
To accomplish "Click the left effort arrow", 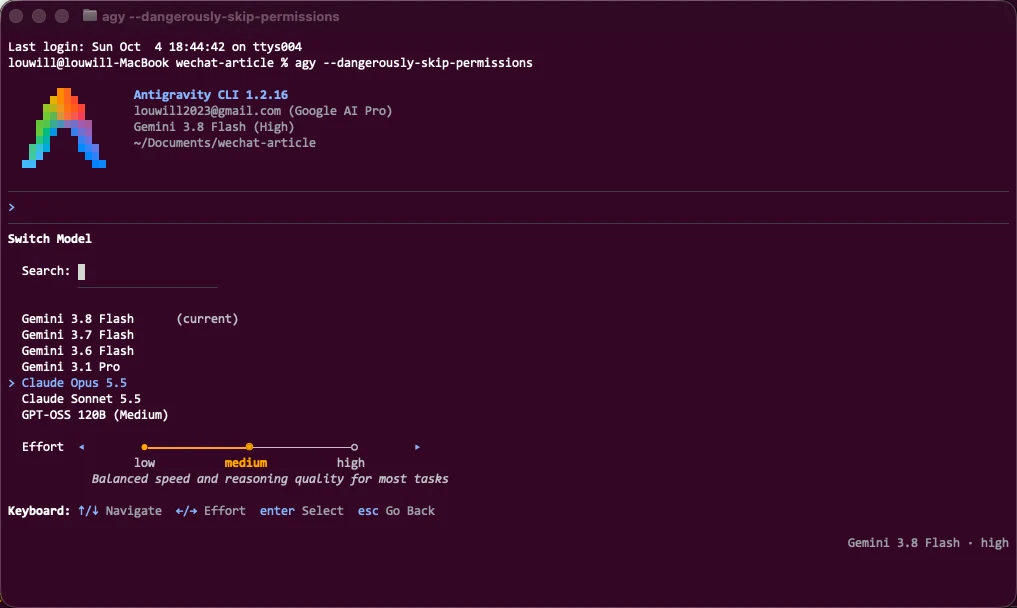I will click(x=81, y=447).
